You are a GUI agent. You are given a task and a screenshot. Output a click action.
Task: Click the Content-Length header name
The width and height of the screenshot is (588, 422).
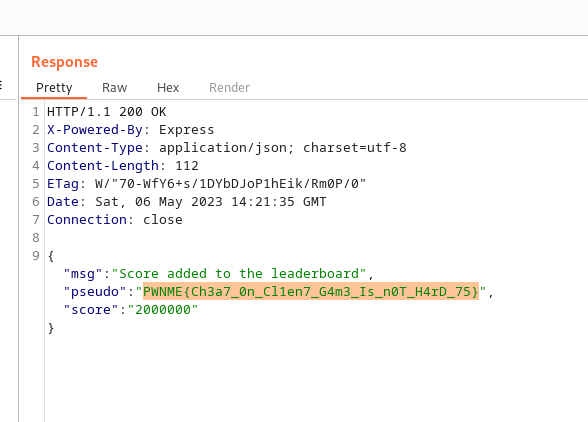tap(103, 166)
